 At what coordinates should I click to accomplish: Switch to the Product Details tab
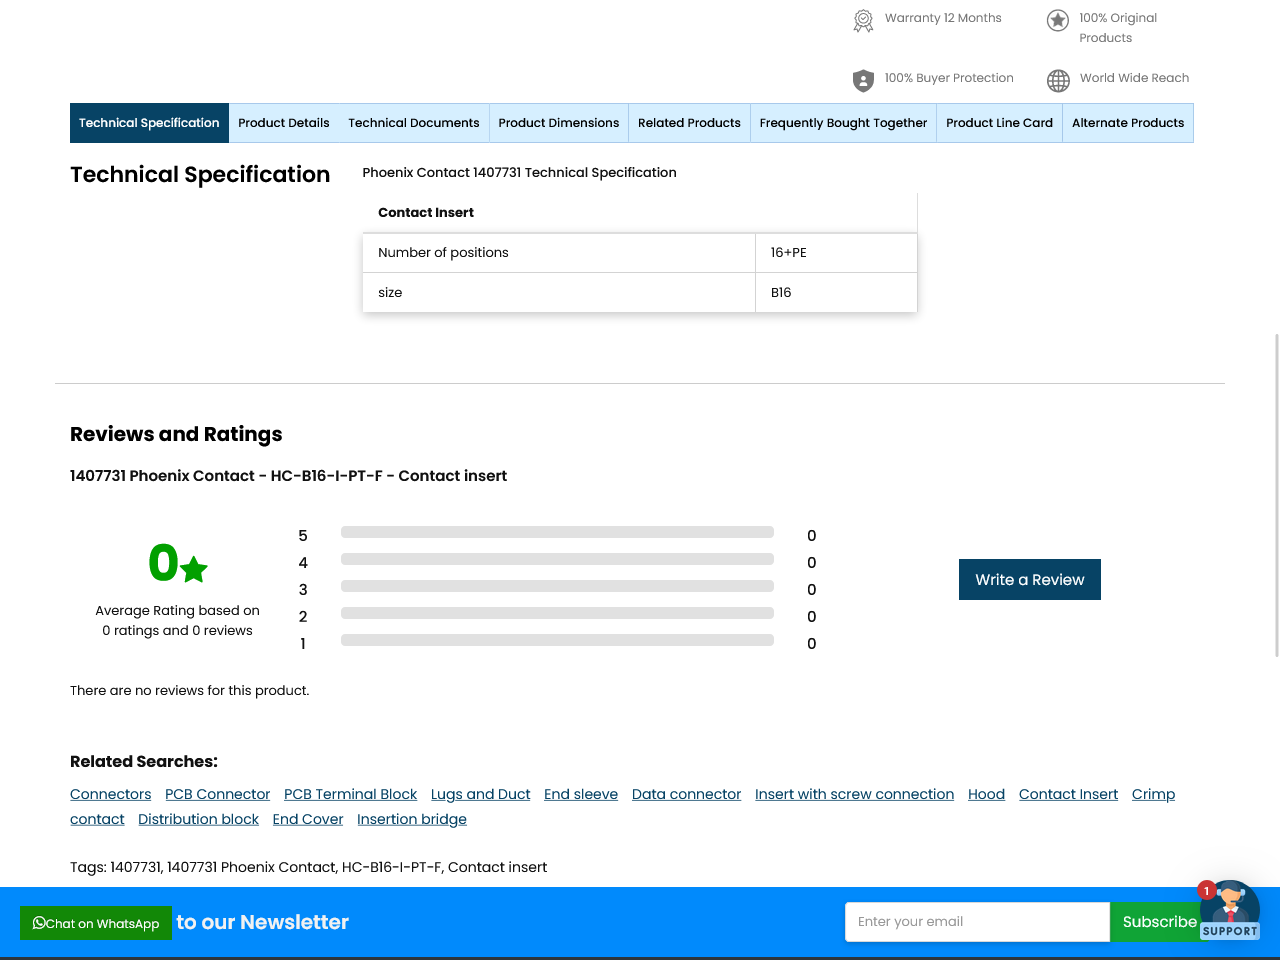(x=283, y=123)
